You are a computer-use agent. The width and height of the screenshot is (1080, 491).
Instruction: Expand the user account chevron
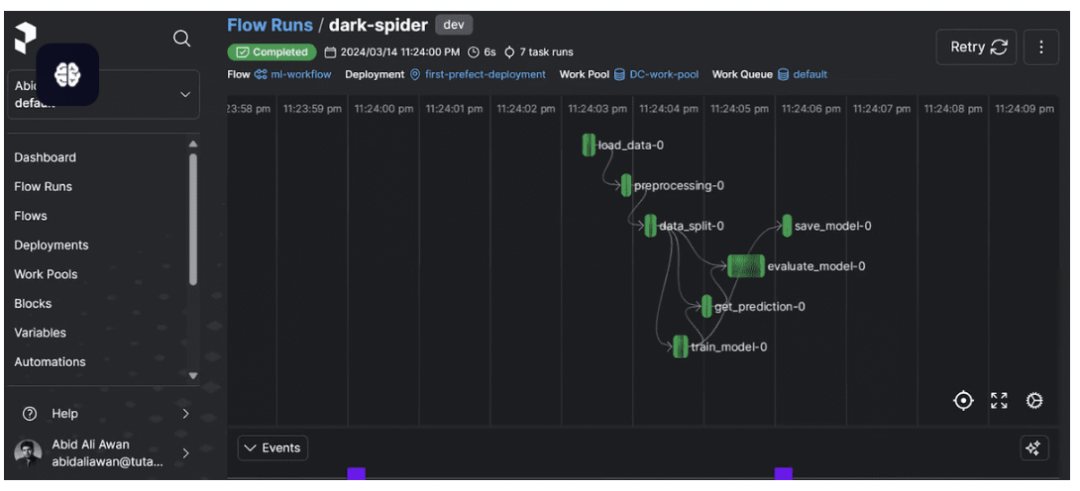pyautogui.click(x=185, y=453)
